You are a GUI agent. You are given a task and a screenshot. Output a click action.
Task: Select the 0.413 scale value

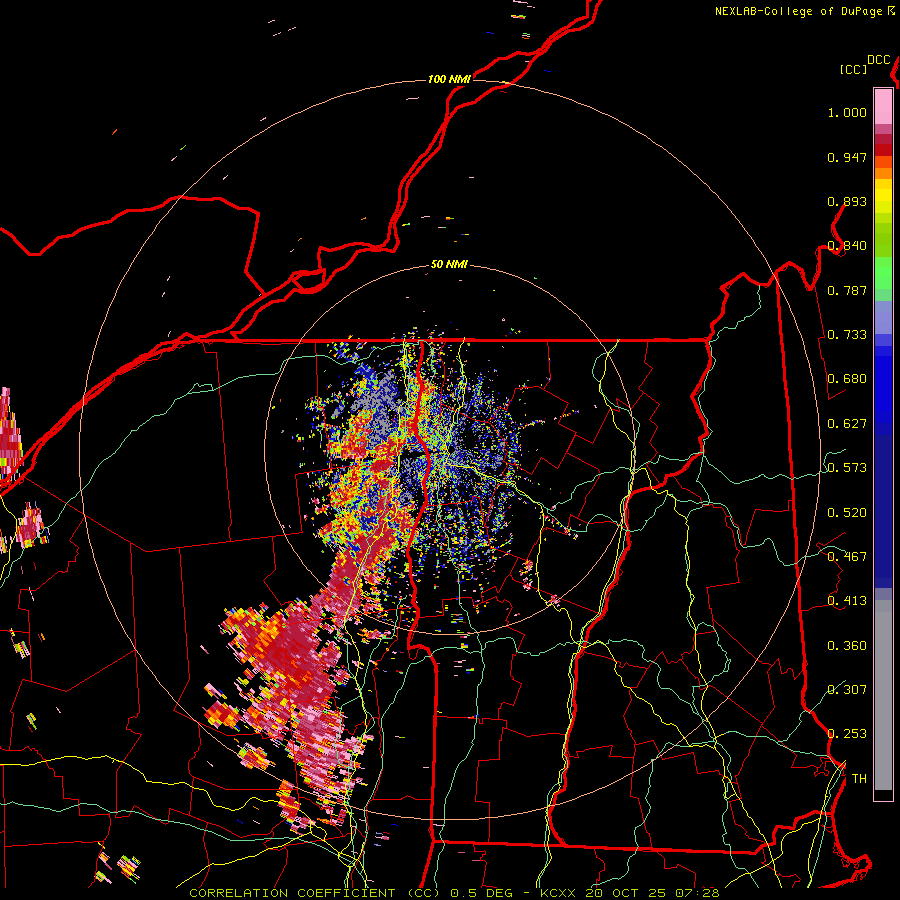pyautogui.click(x=847, y=601)
